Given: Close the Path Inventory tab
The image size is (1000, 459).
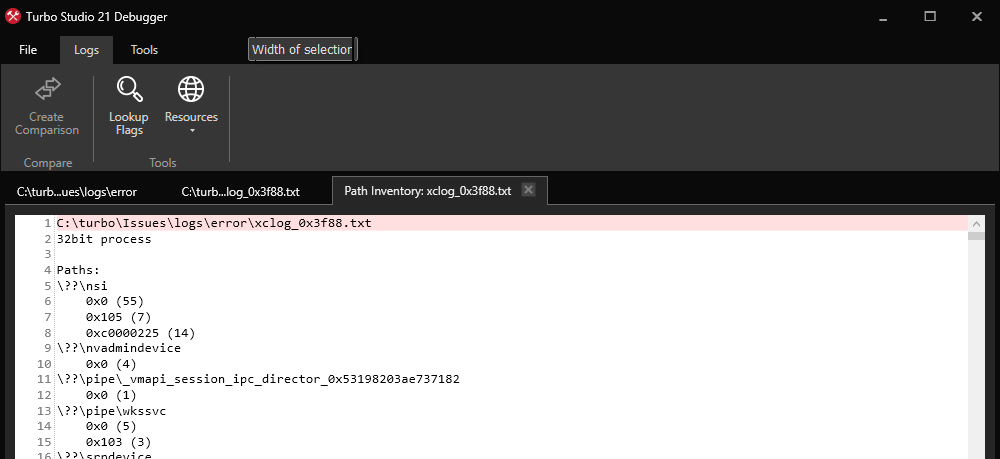Looking at the screenshot, I should click(x=529, y=190).
